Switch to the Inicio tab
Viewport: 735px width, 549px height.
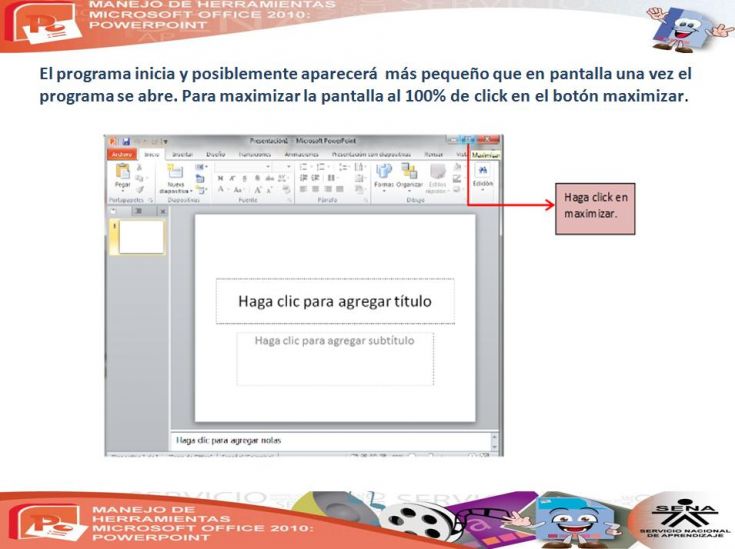(152, 155)
